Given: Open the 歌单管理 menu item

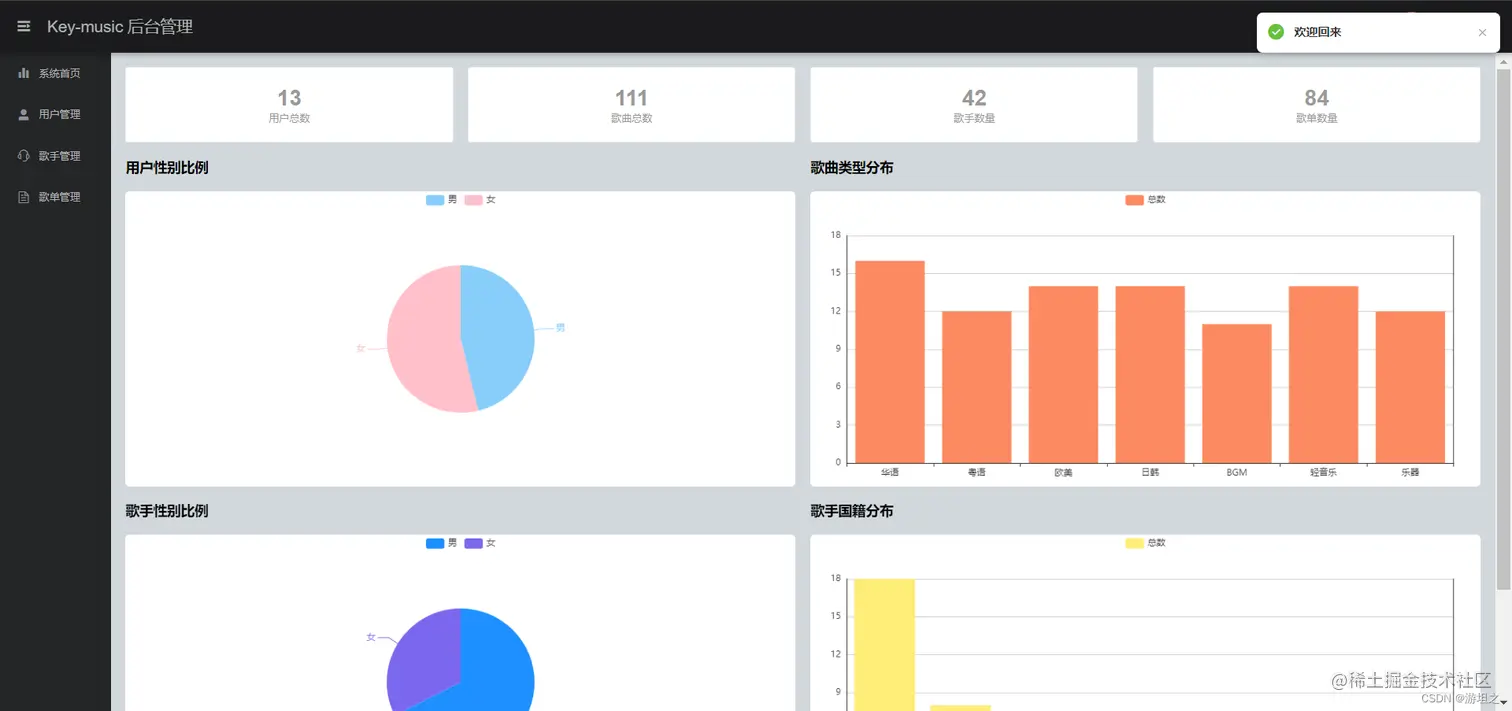Looking at the screenshot, I should coord(55,197).
